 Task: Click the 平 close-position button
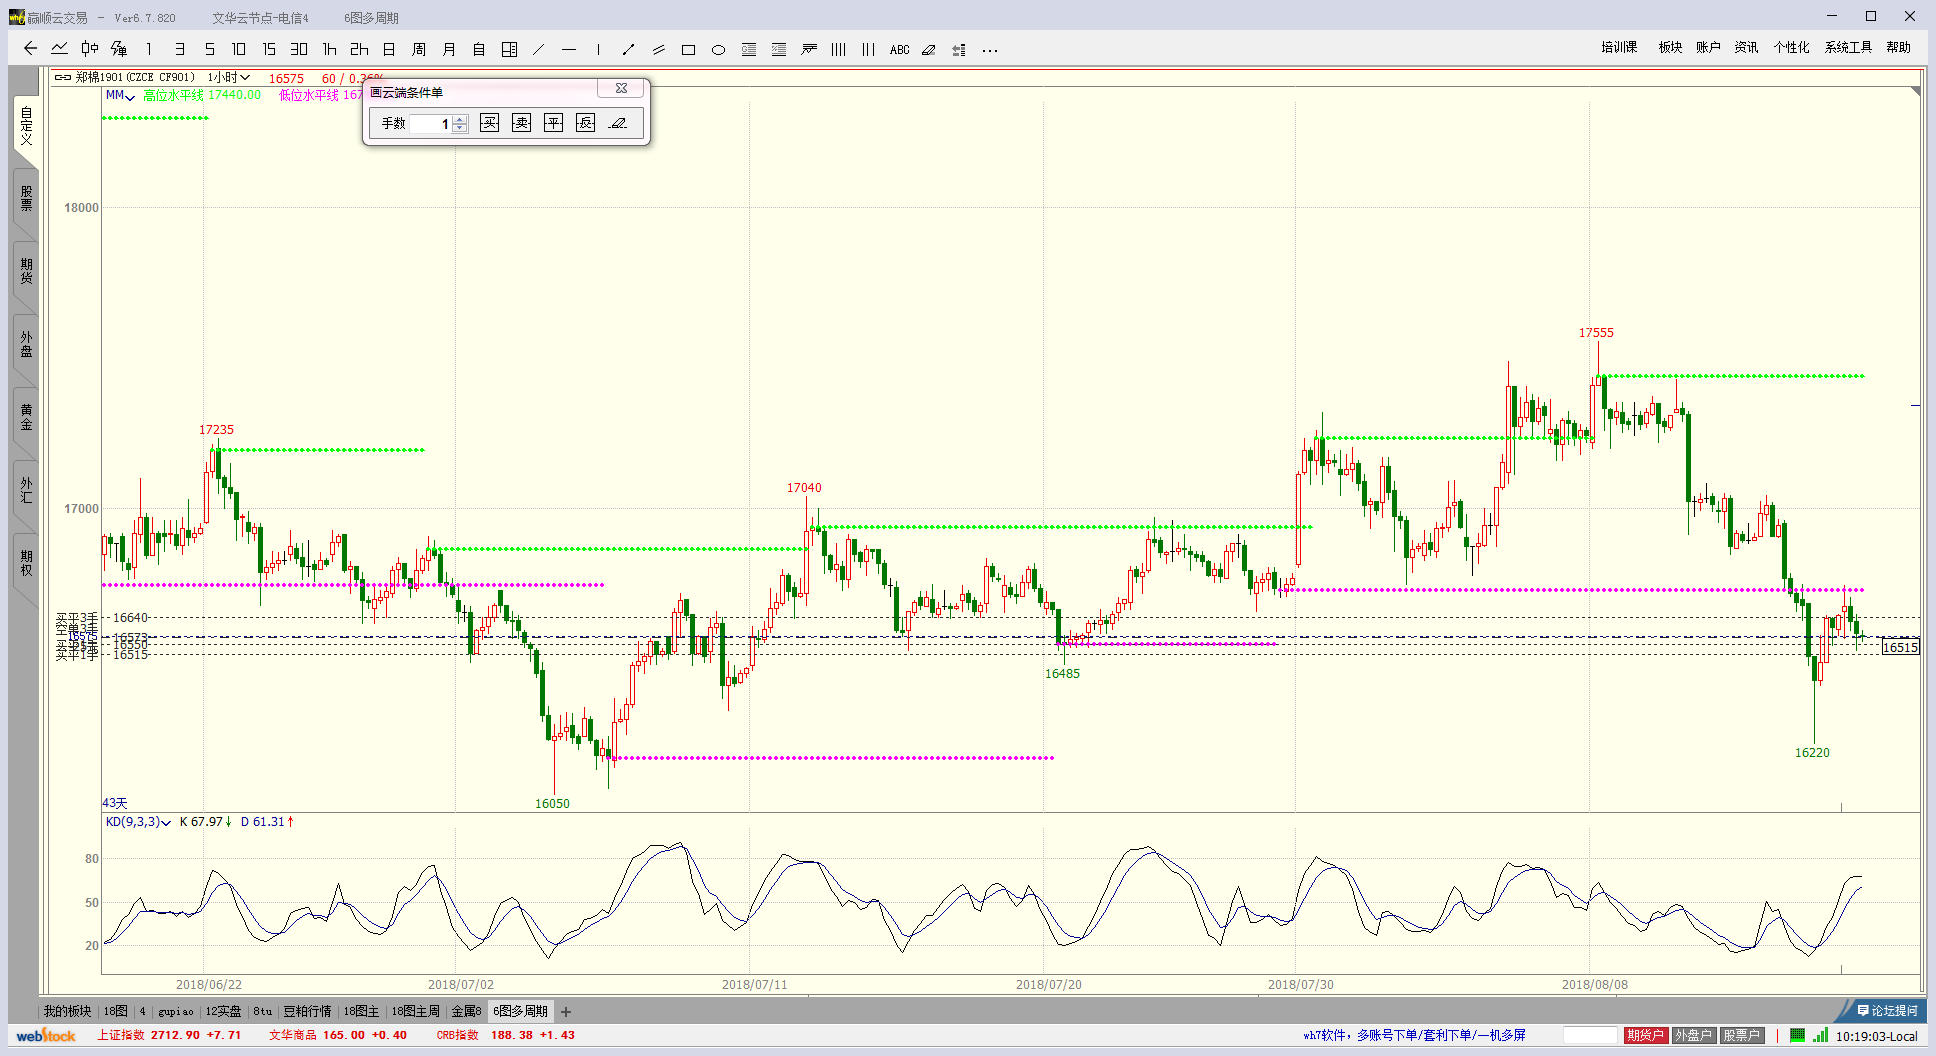(x=553, y=122)
